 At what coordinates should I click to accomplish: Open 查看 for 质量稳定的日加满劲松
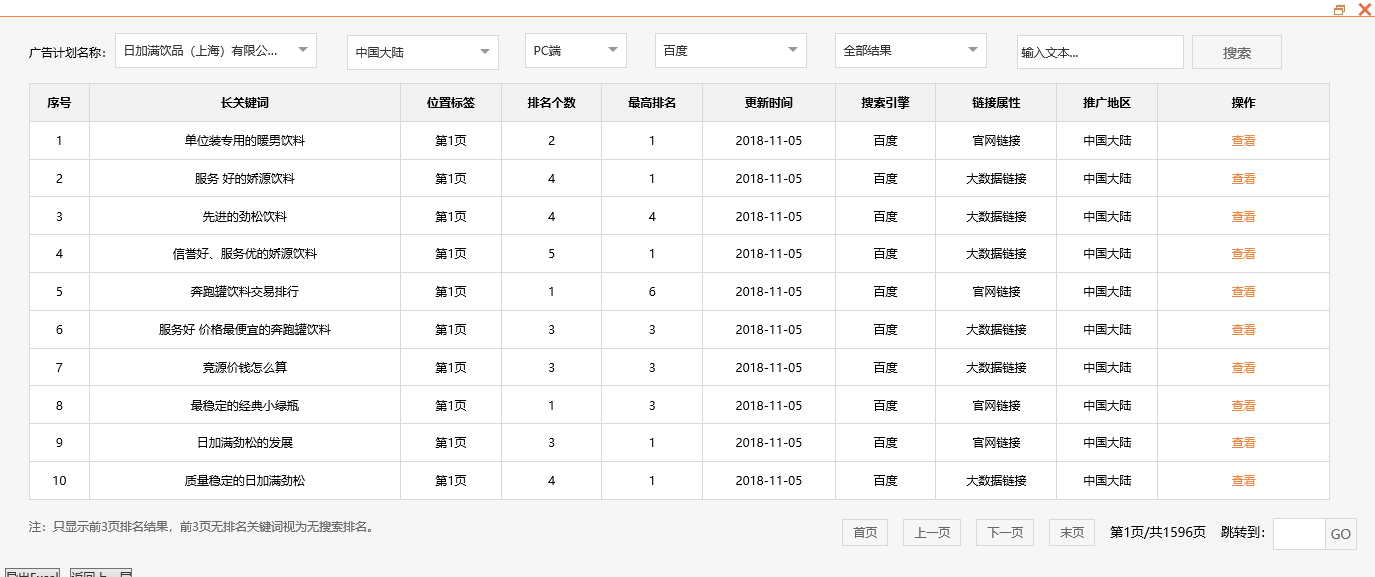[x=1243, y=480]
